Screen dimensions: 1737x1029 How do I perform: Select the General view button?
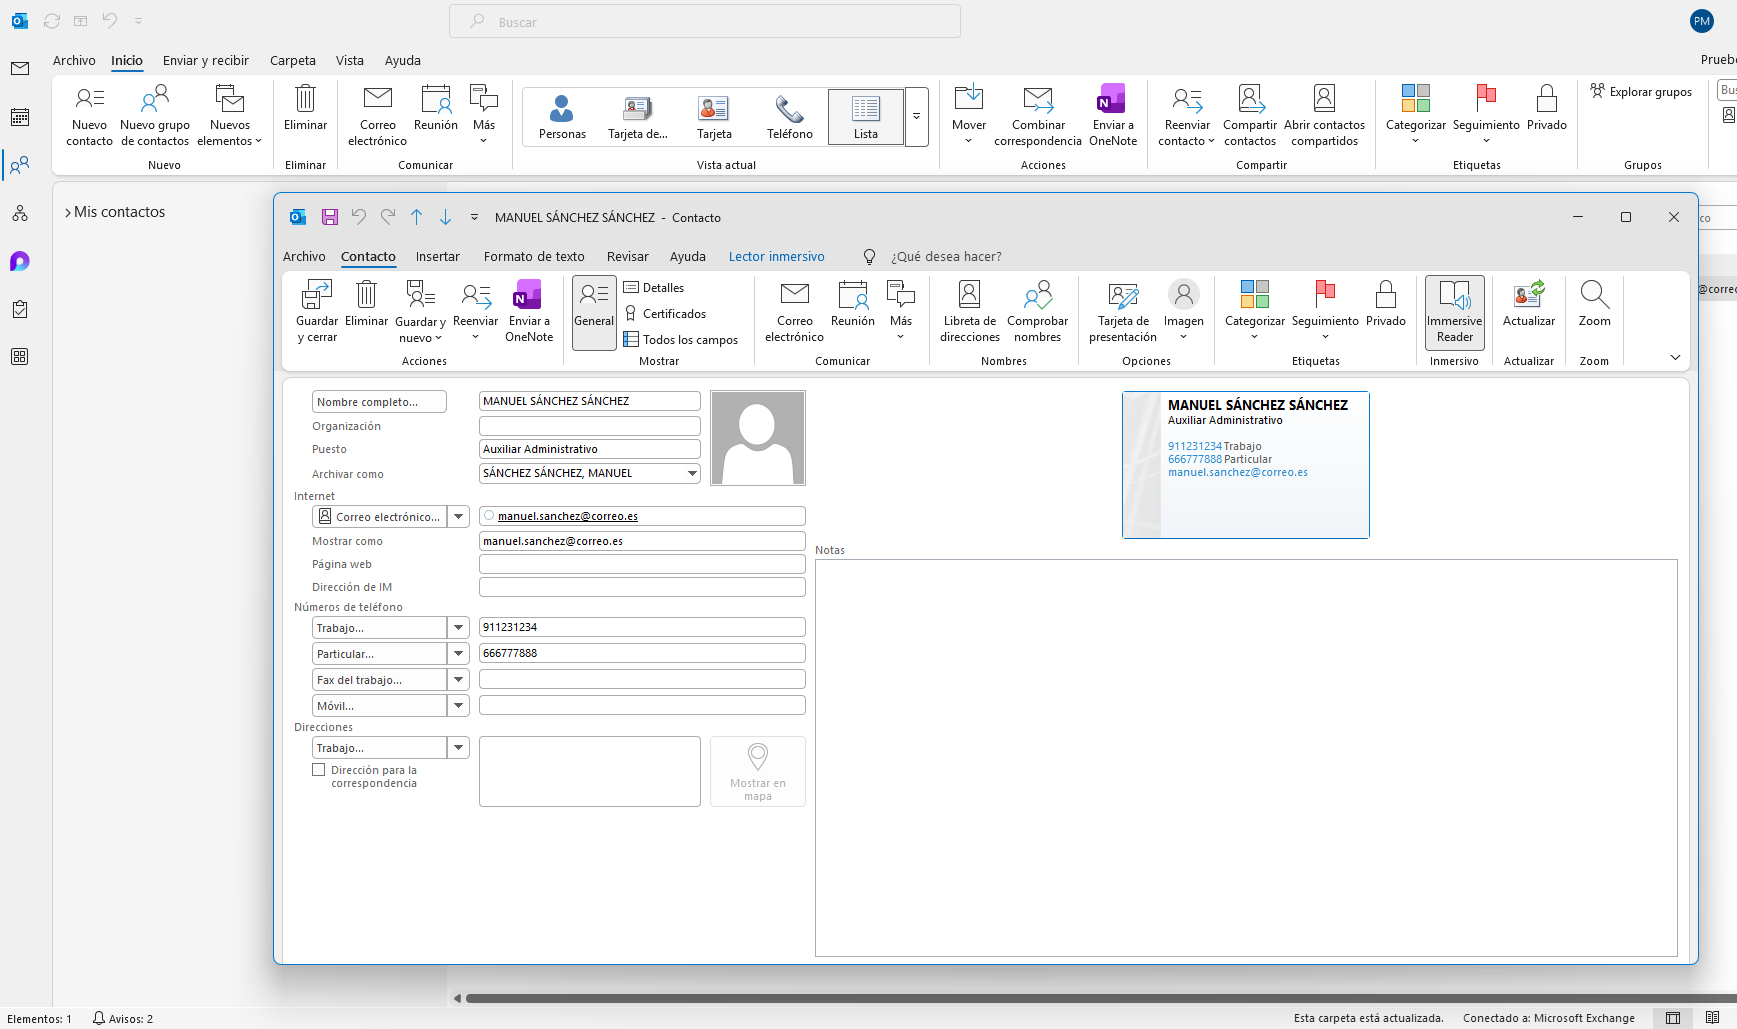[594, 312]
